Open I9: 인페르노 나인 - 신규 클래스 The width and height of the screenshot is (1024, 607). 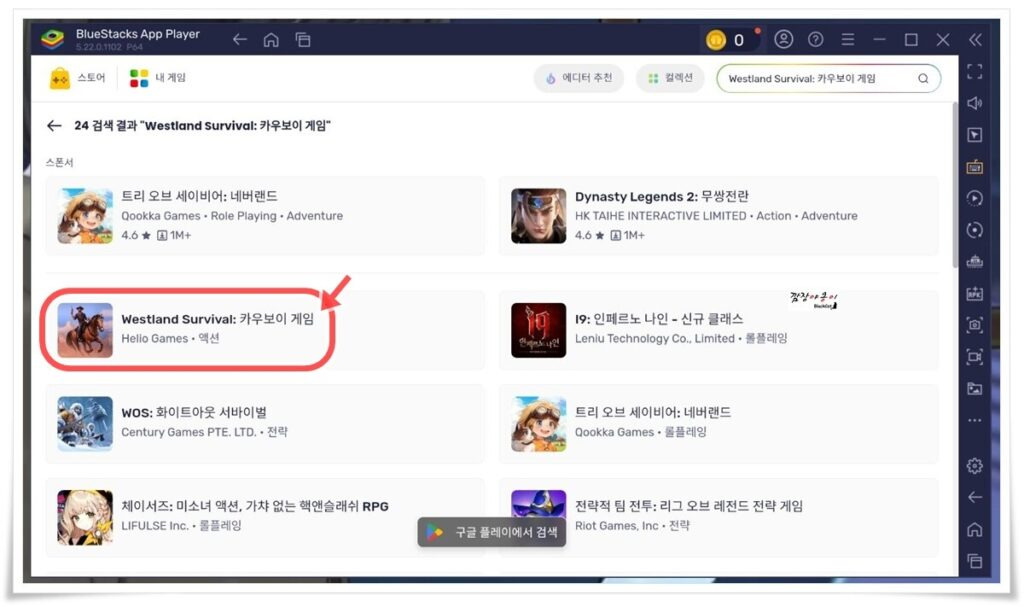(x=718, y=330)
